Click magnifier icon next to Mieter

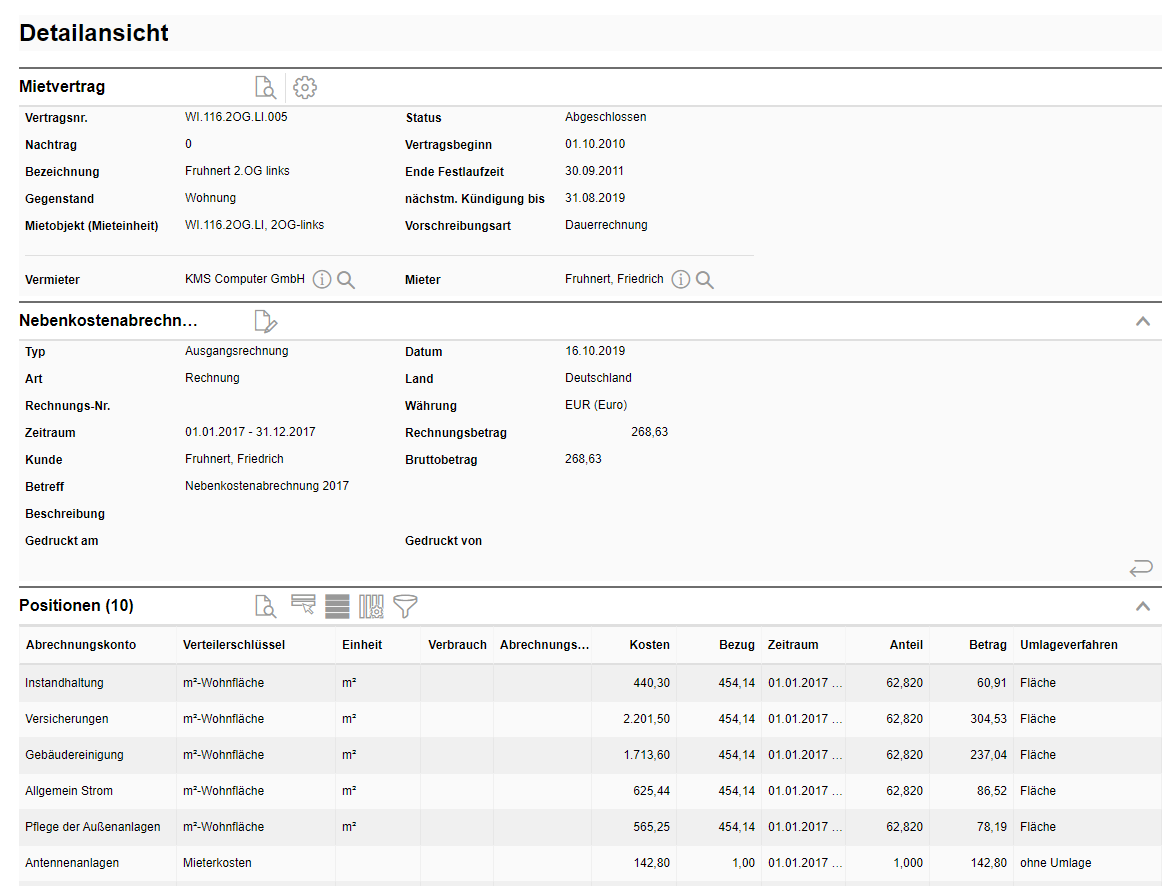coord(705,280)
